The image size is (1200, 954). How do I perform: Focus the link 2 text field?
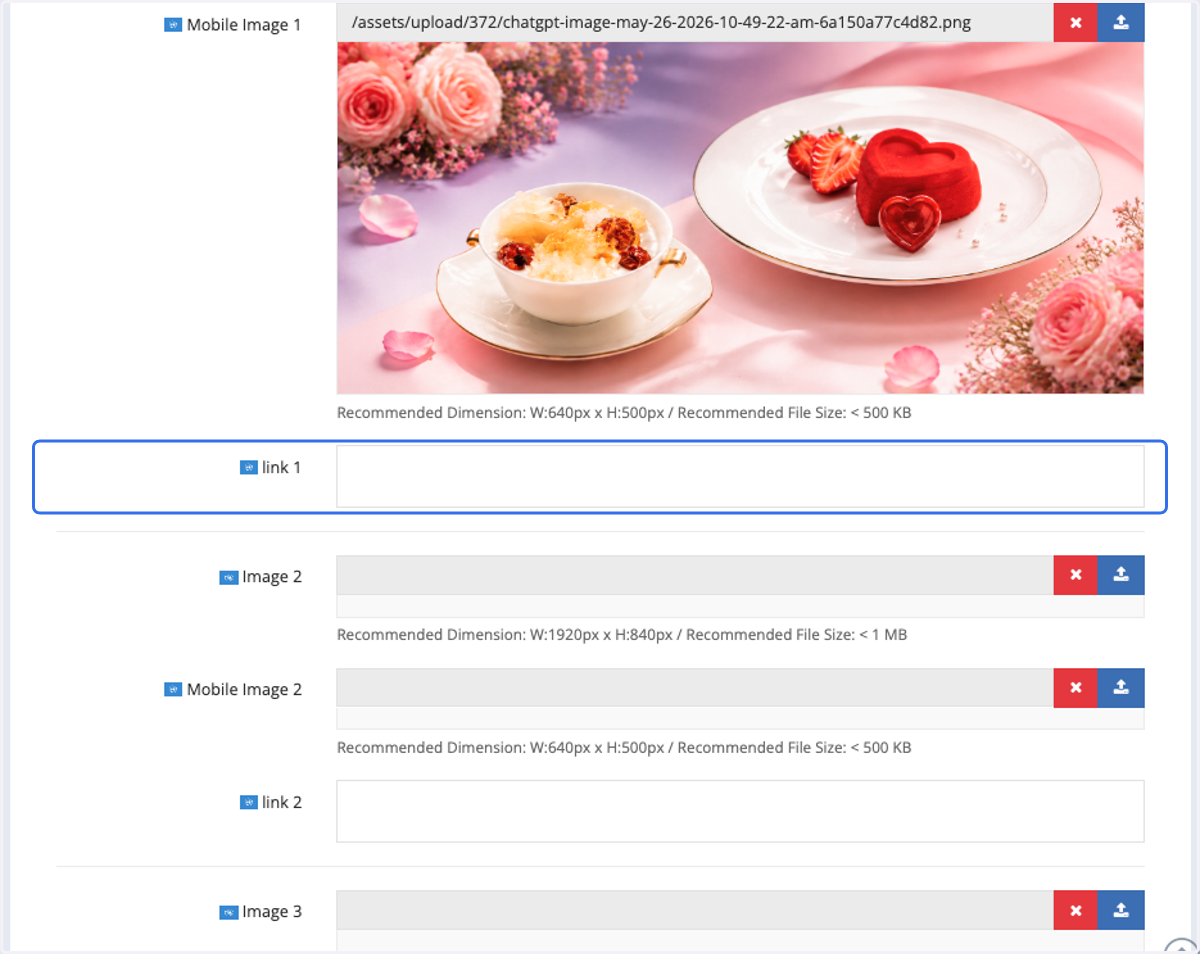740,811
